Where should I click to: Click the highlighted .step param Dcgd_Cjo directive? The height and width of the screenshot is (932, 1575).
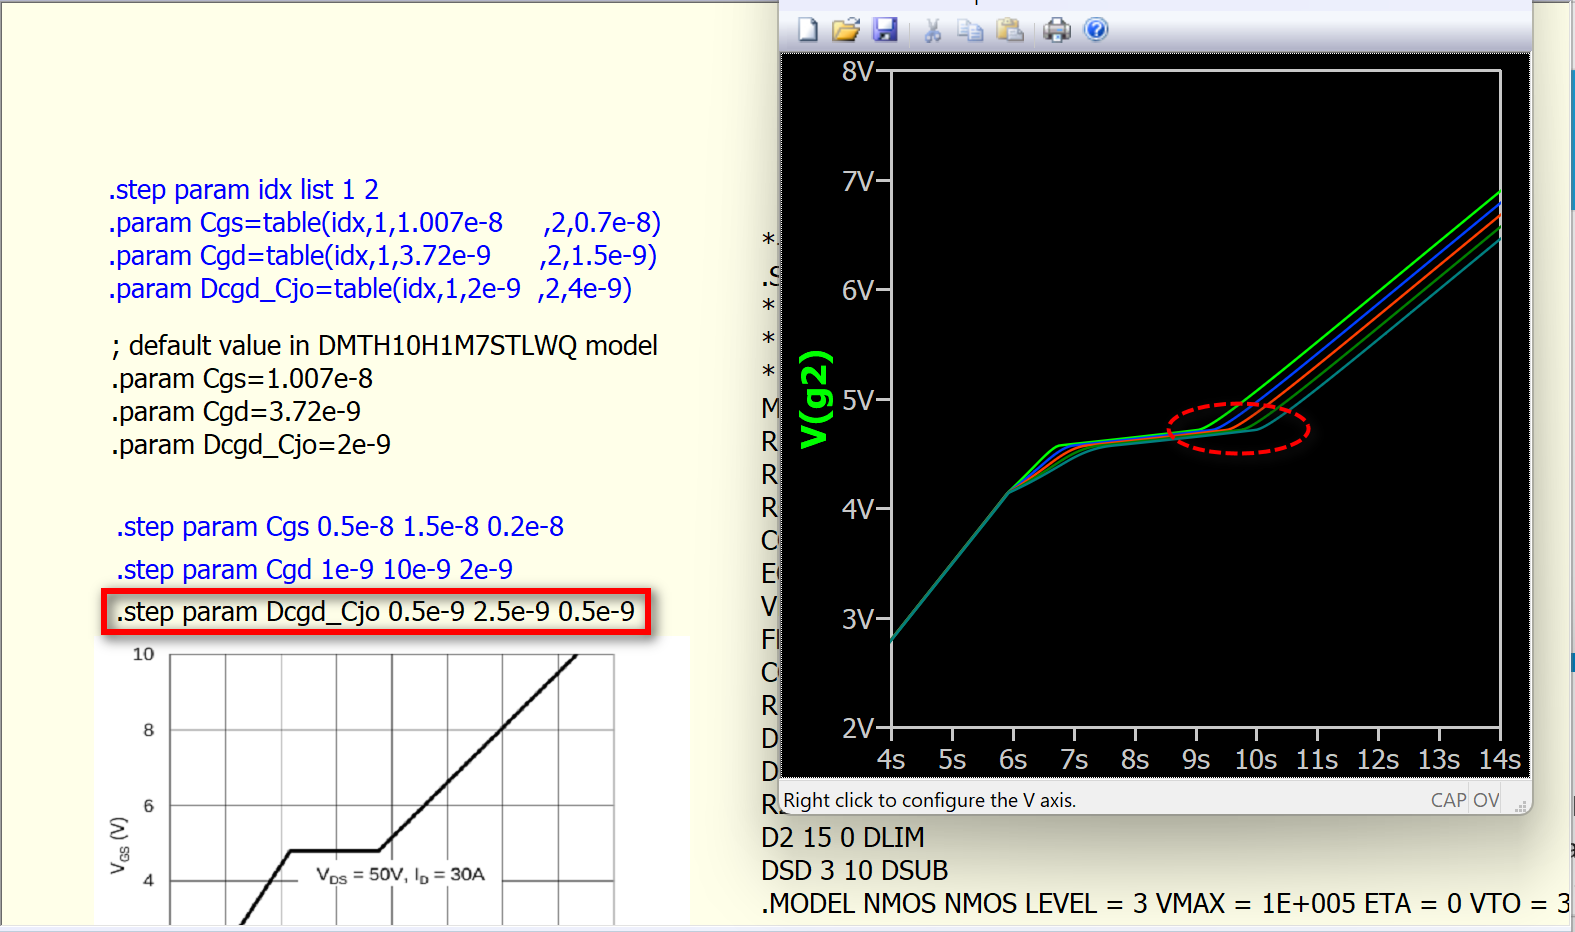point(376,612)
